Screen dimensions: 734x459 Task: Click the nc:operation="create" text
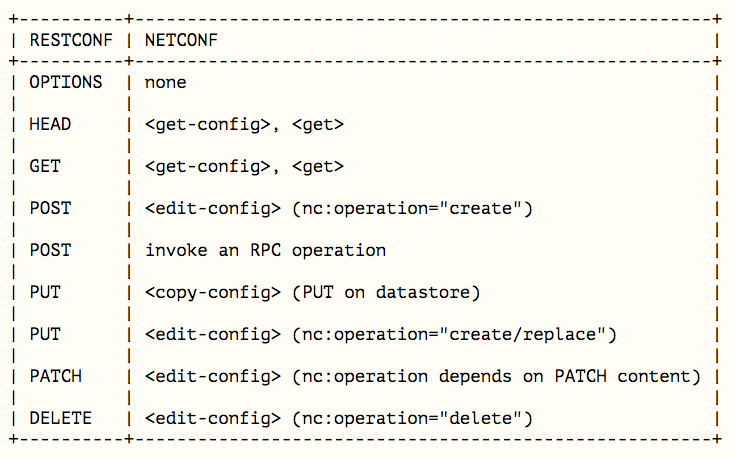412,209
